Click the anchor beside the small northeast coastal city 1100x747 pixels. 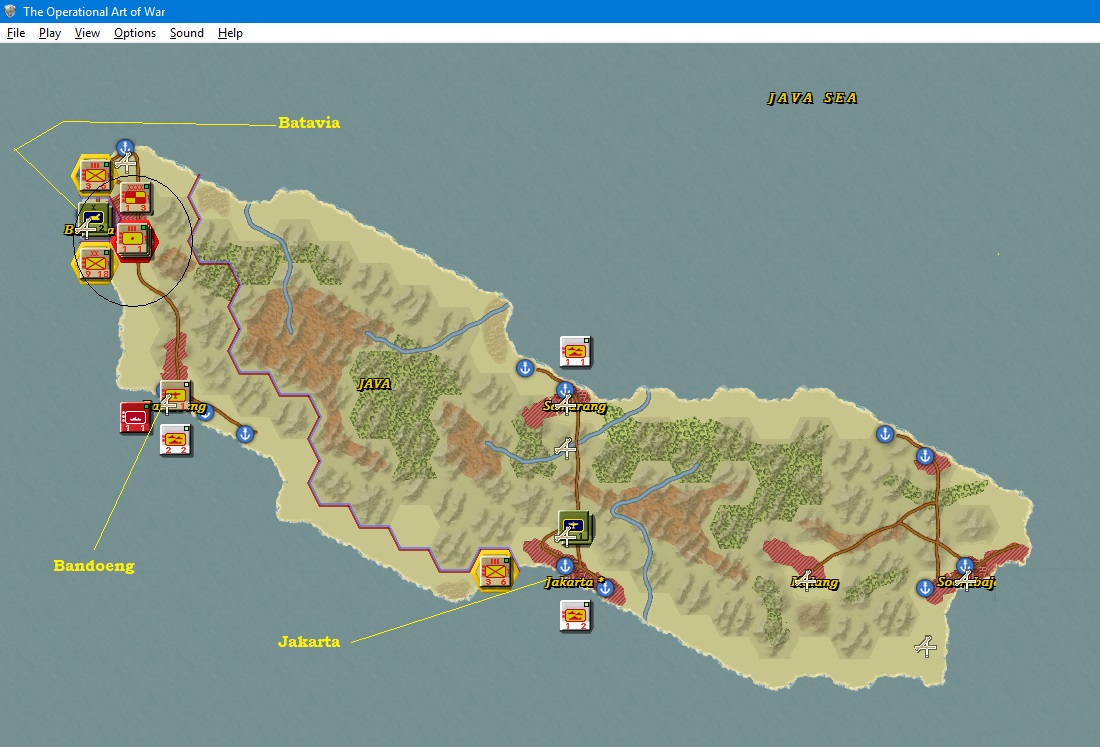(925, 457)
